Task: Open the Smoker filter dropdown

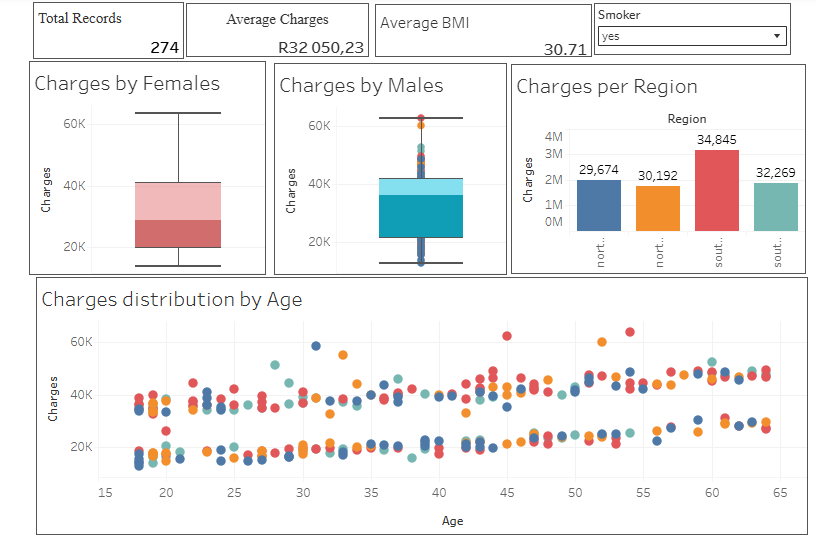Action: point(690,36)
